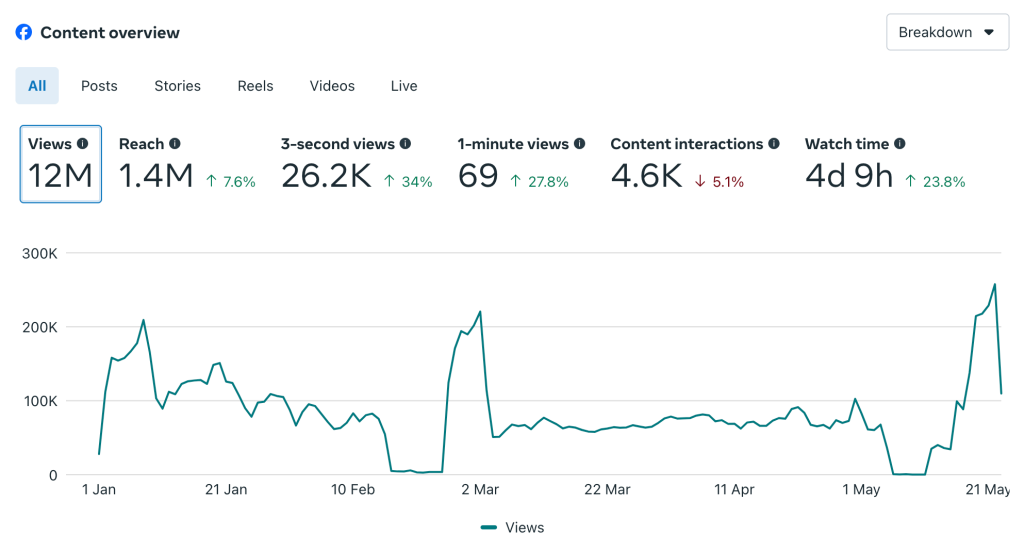Image resolution: width=1024 pixels, height=549 pixels.
Task: Click the 1 May x-axis label
Action: [x=861, y=490]
